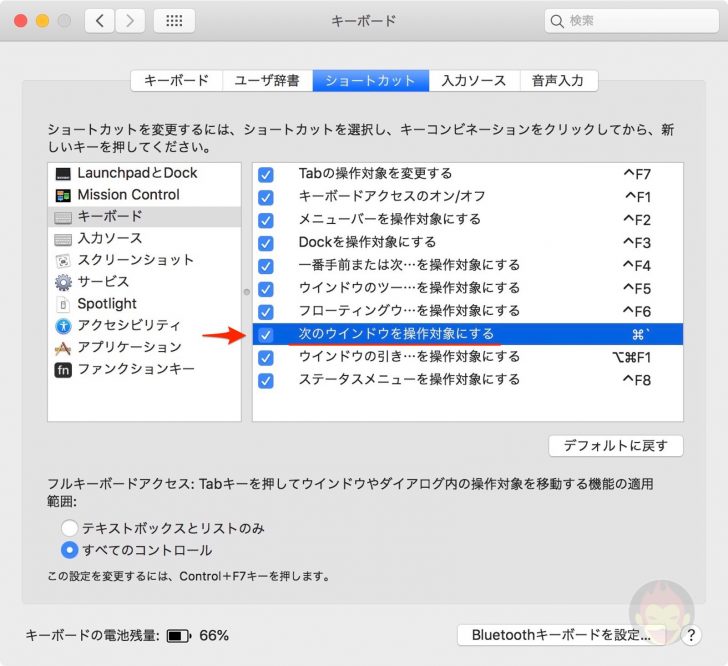Click the ⌥⌘F1 key combination

click(x=631, y=358)
